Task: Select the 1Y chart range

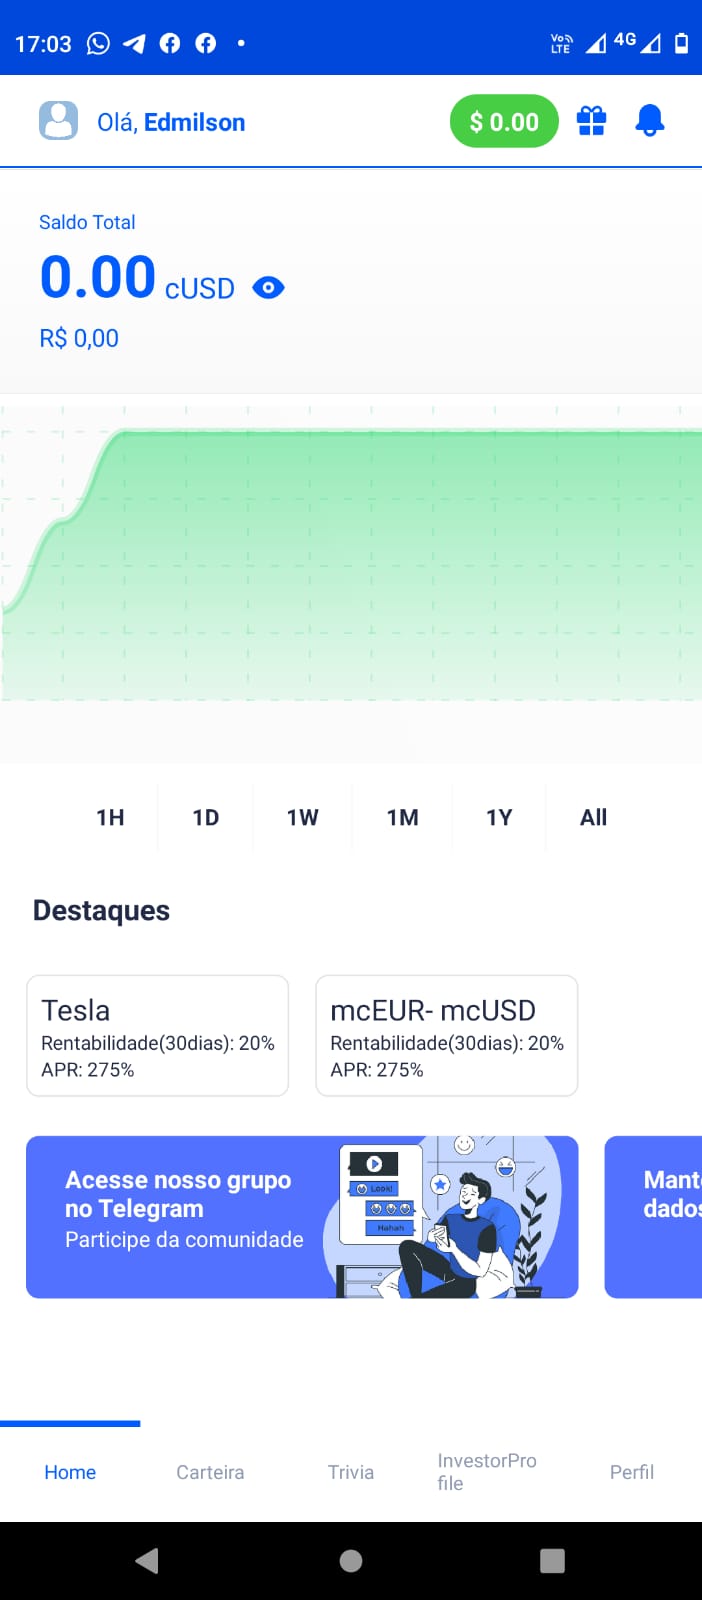Action: click(499, 818)
